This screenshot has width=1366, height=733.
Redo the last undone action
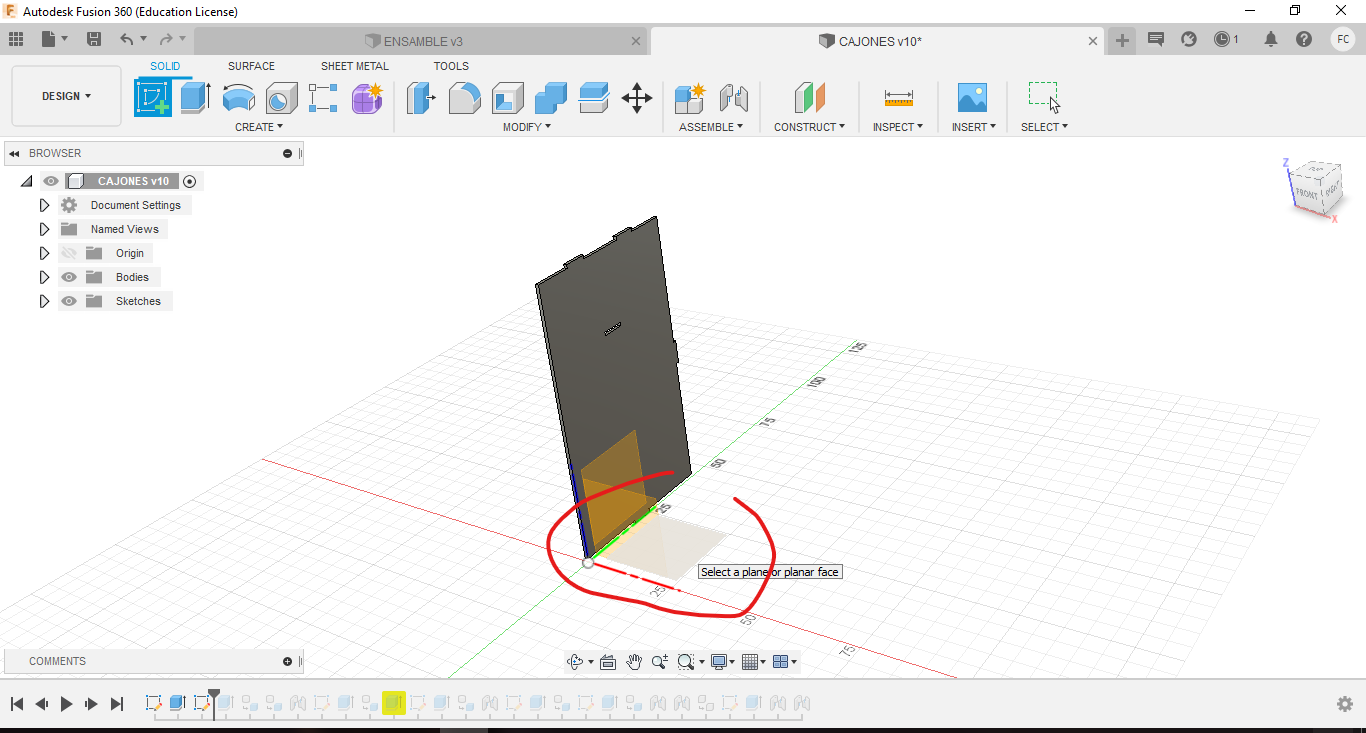coord(166,39)
